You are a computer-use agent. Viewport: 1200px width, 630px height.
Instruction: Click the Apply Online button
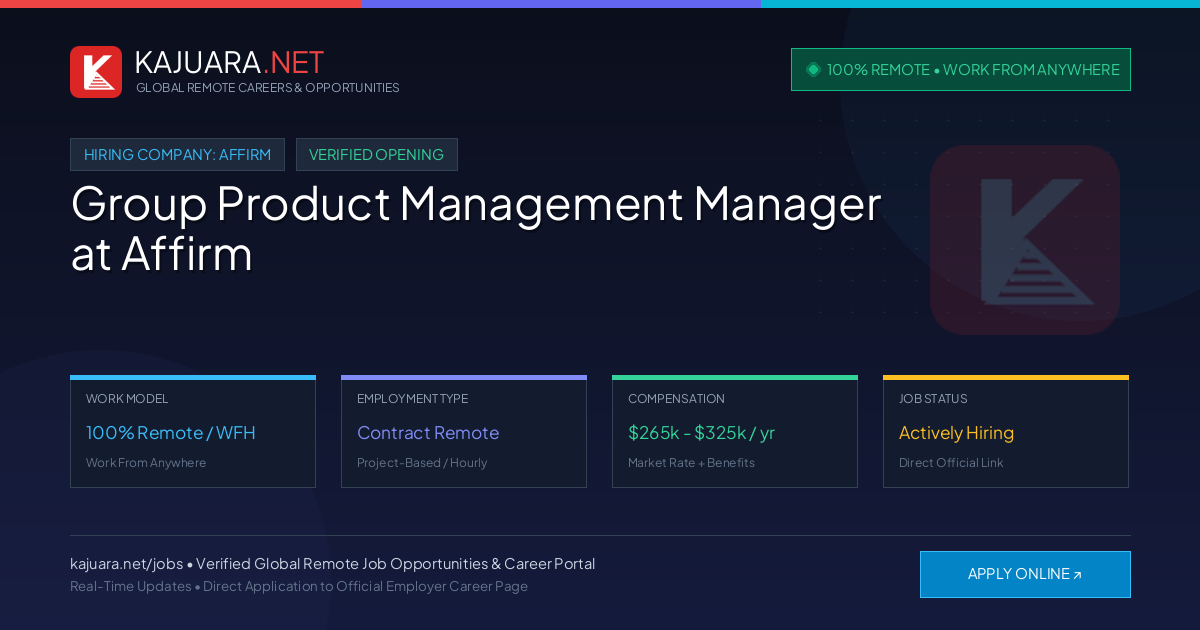[1025, 574]
